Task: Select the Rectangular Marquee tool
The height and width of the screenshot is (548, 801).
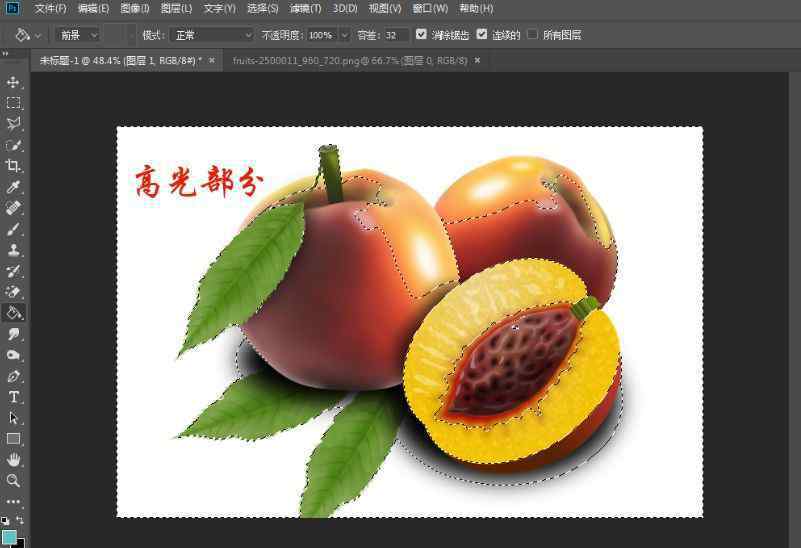Action: tap(13, 103)
